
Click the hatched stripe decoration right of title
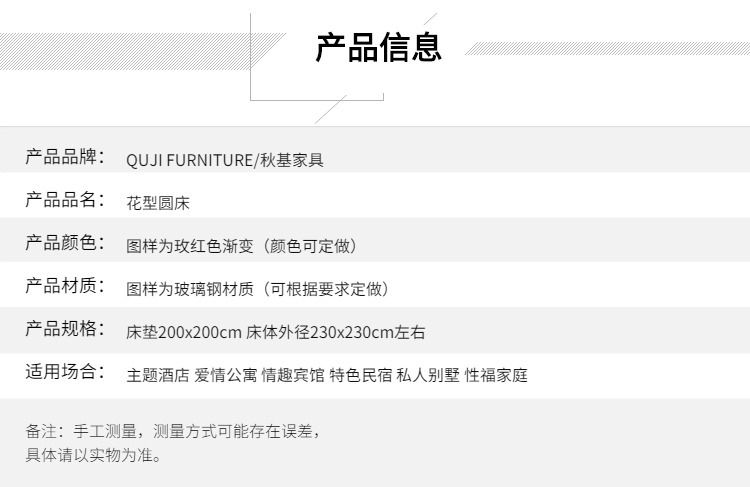[607, 48]
